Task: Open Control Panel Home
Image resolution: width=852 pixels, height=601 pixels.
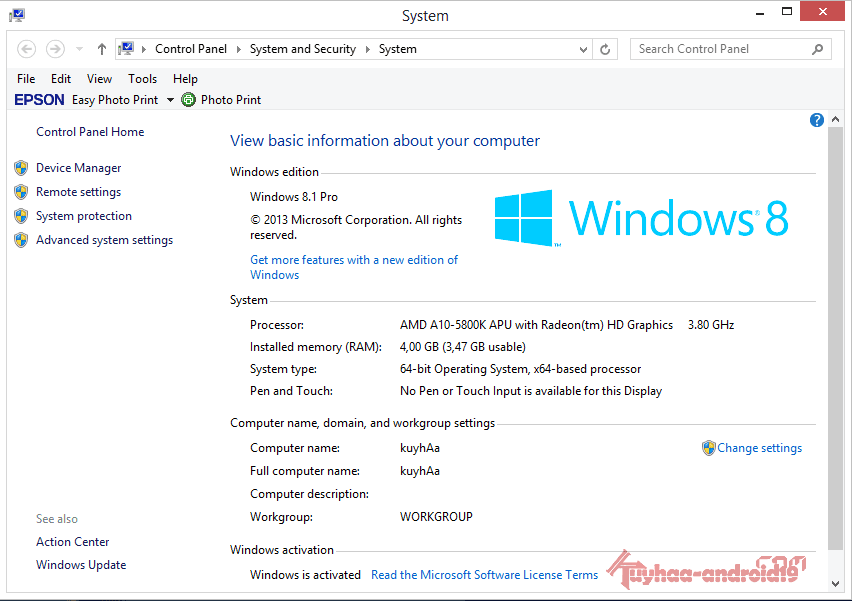Action: point(90,132)
